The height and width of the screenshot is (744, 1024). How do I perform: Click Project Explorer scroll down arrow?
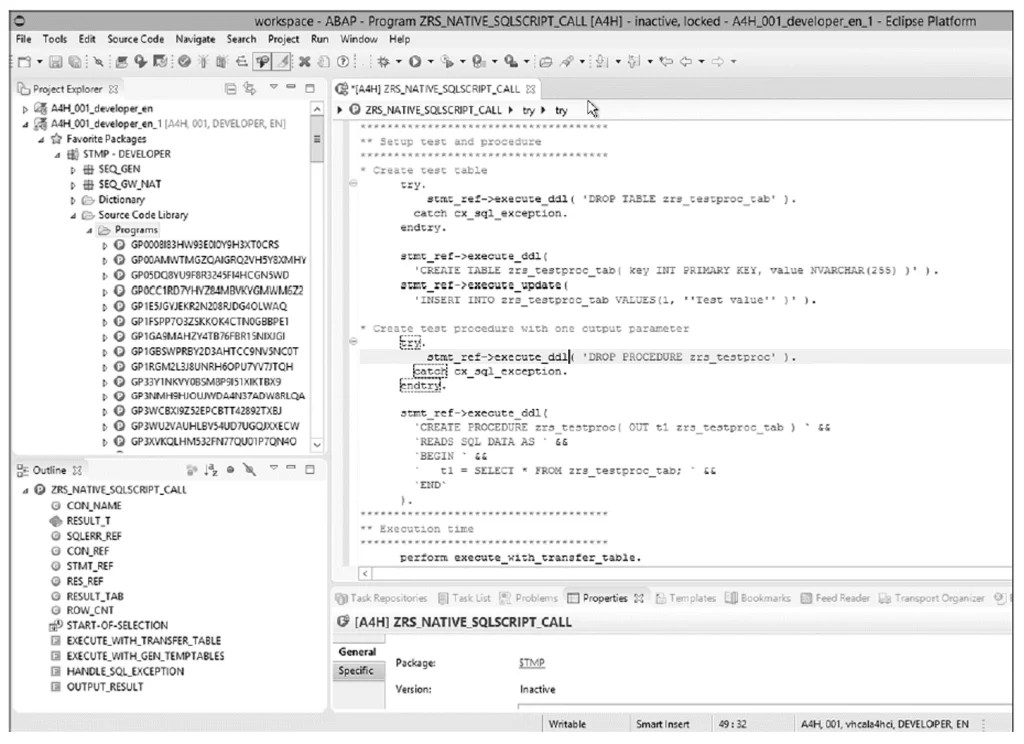tap(317, 444)
